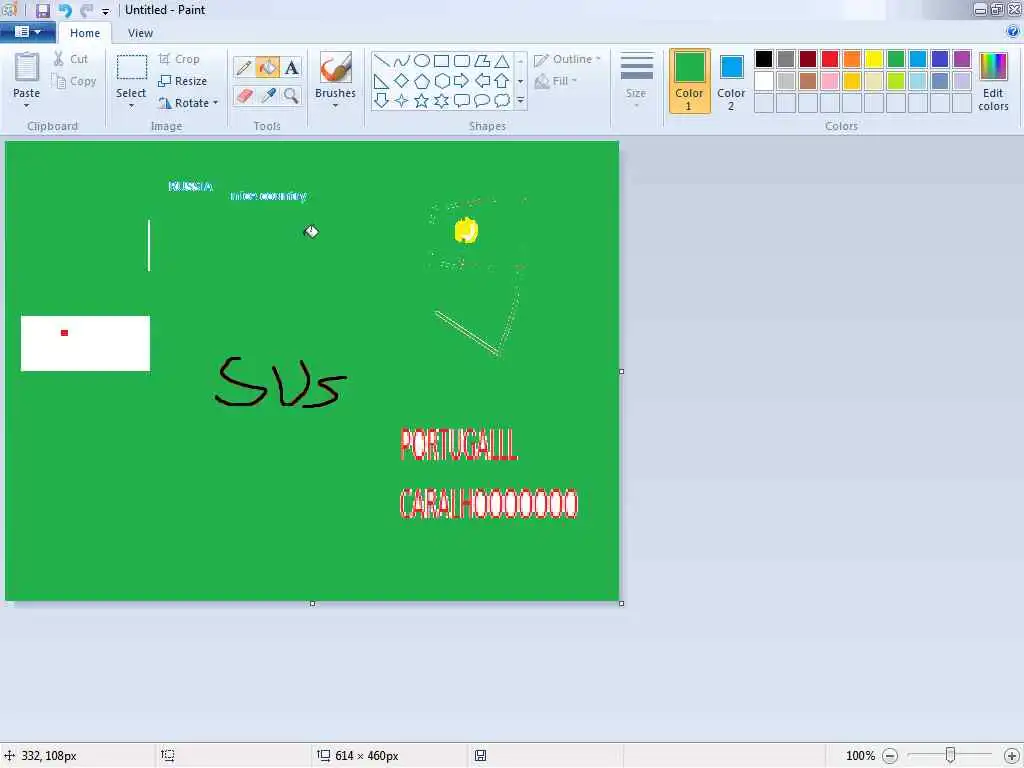Viewport: 1024px width, 768px height.
Task: Click the yellow blob on the canvas
Action: pyautogui.click(x=466, y=231)
